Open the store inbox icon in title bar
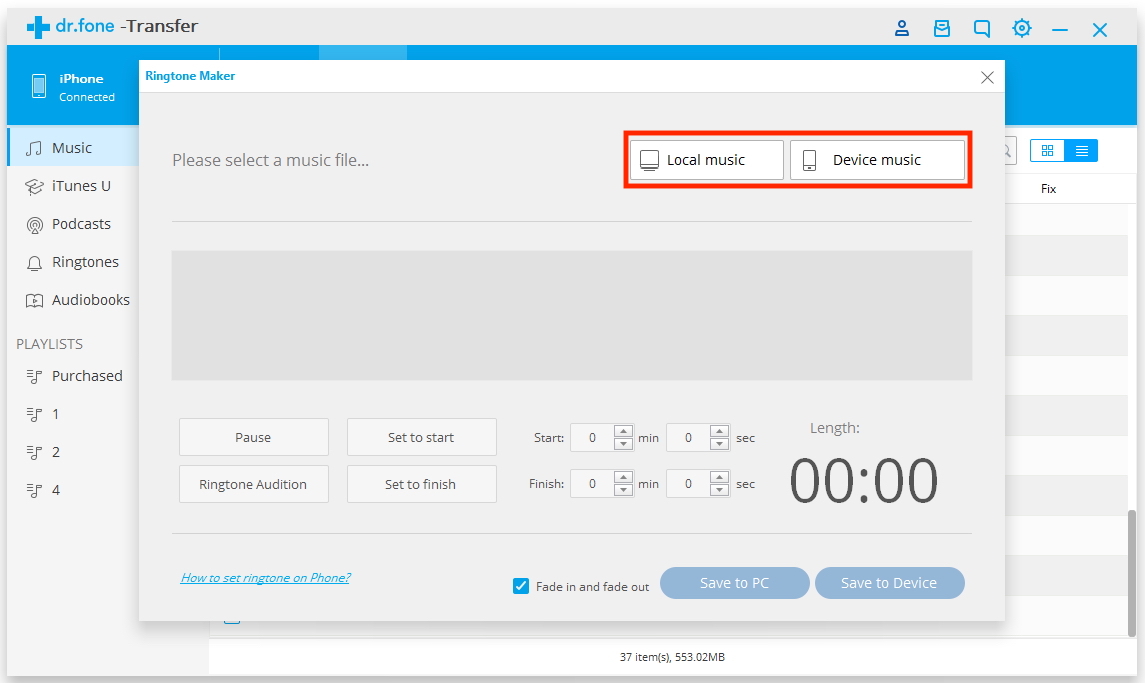The image size is (1145, 683). (942, 28)
